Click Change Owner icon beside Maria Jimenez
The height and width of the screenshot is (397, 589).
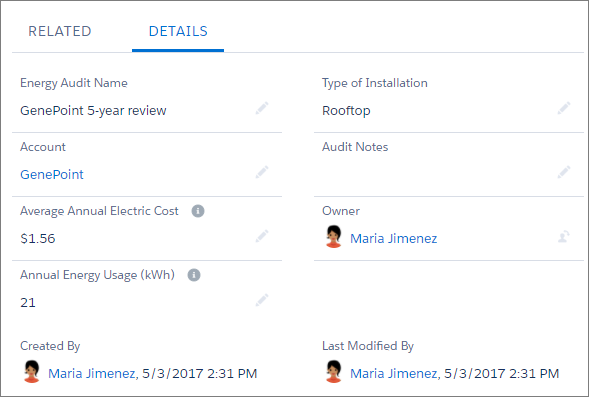pos(563,236)
